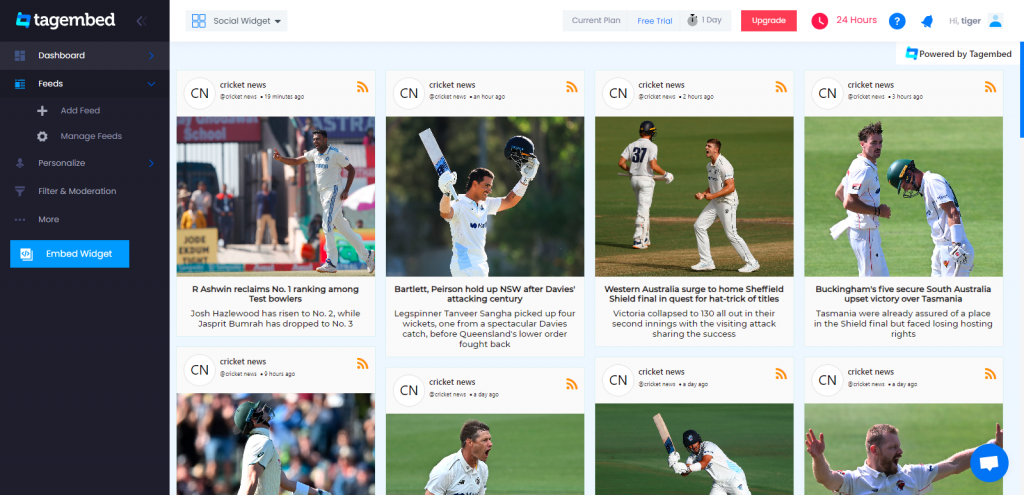Click the Buckingham's five Tasmania match photo
This screenshot has height=495, width=1024.
[x=903, y=197]
